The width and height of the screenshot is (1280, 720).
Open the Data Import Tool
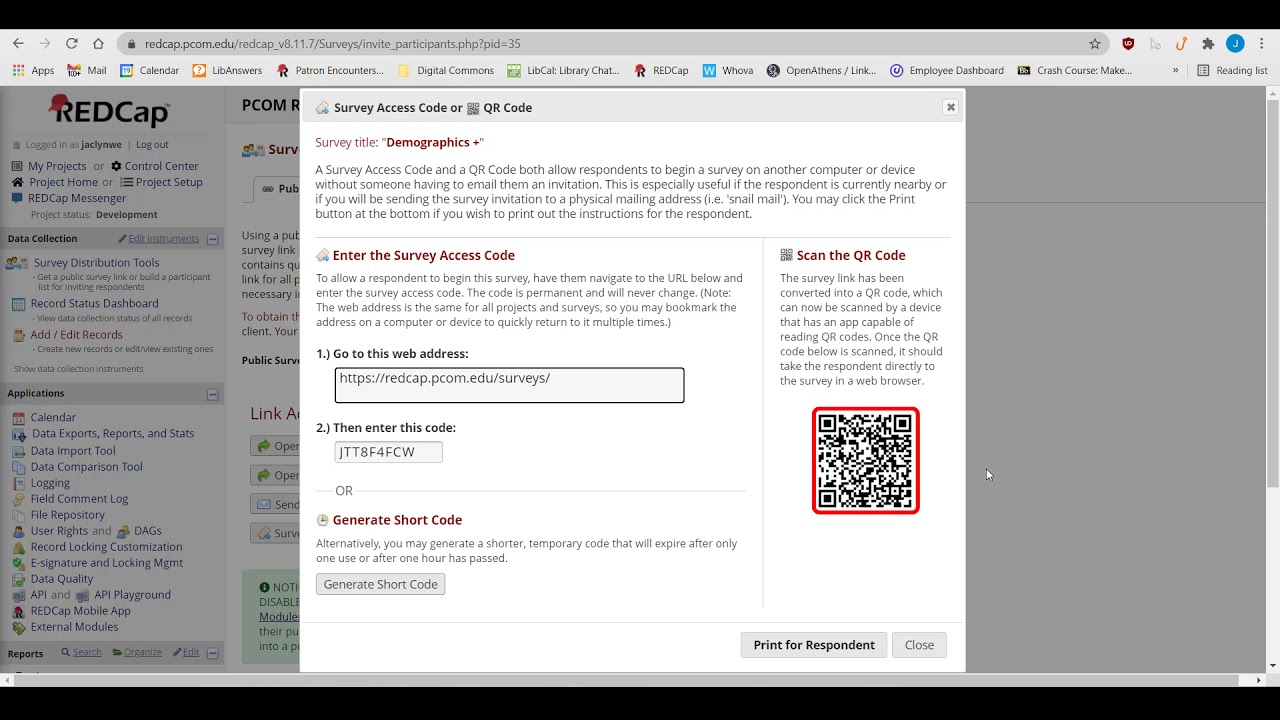tap(73, 451)
